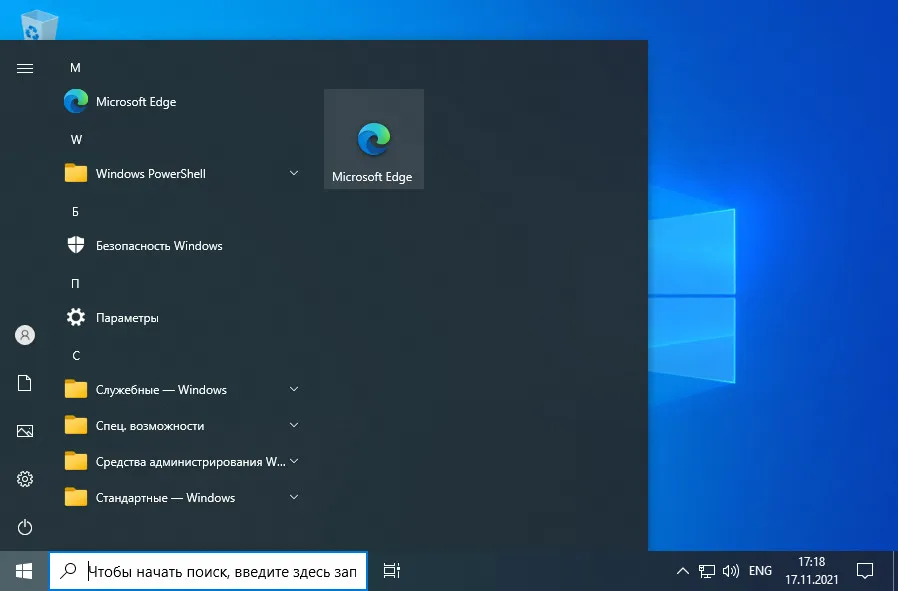Viewport: 898px width, 591px height.
Task: Expand the Стандартные — Windows folder
Action: click(181, 498)
